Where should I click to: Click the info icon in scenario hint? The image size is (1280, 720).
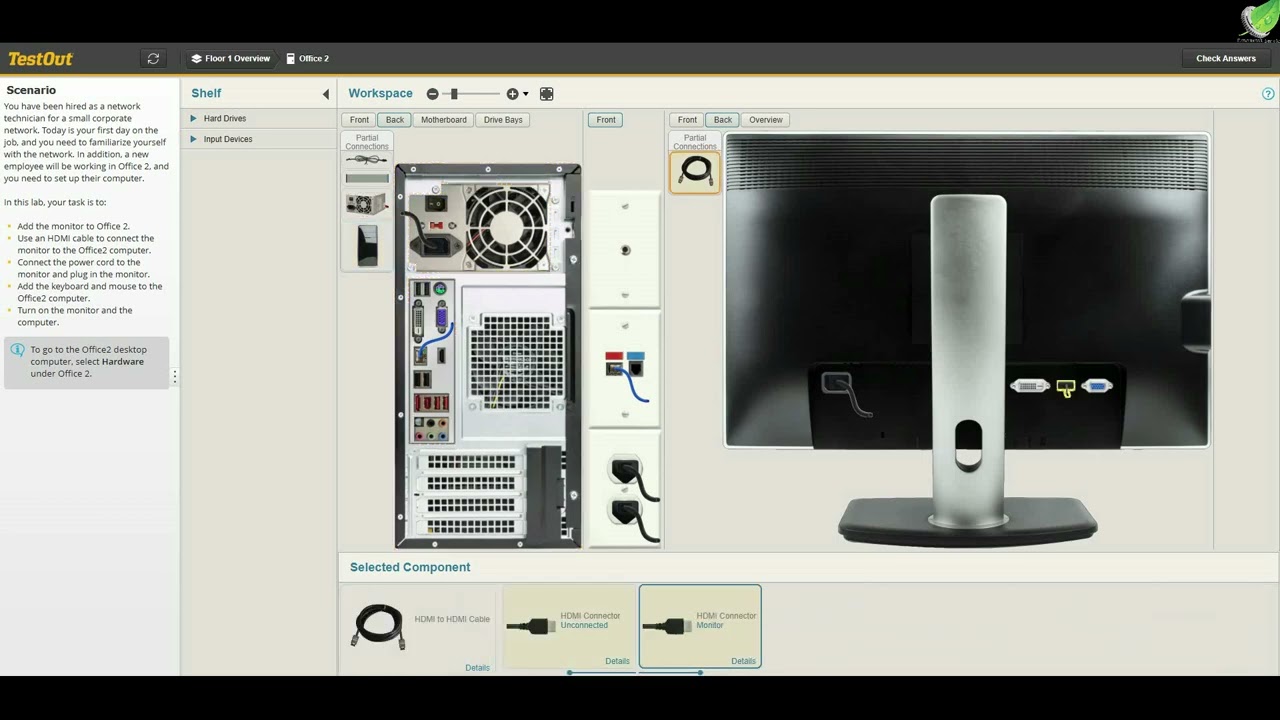pyautogui.click(x=17, y=350)
